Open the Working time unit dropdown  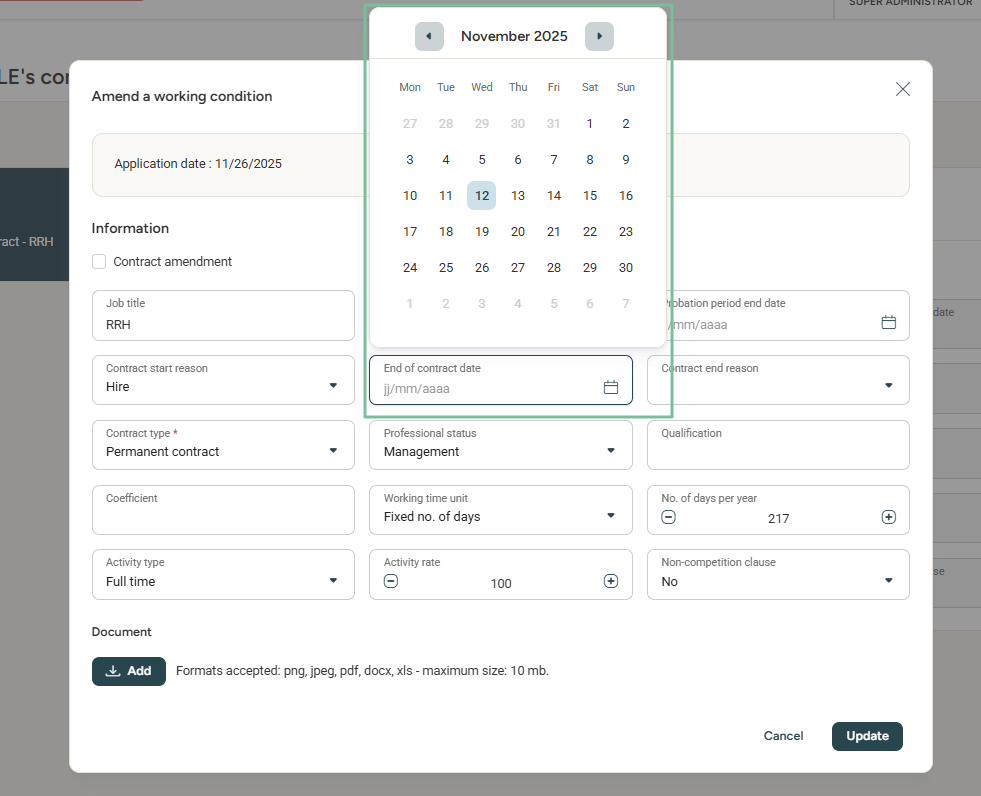tap(611, 516)
